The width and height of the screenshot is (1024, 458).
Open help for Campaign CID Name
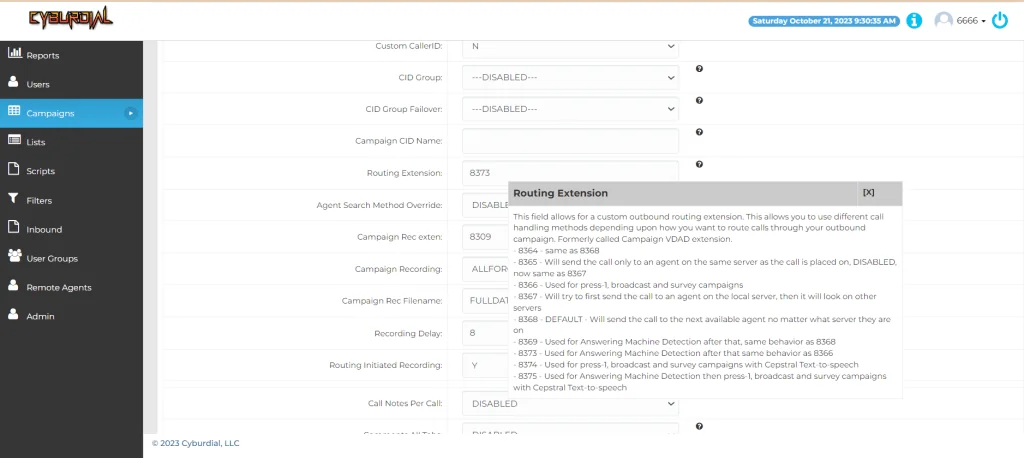699,132
